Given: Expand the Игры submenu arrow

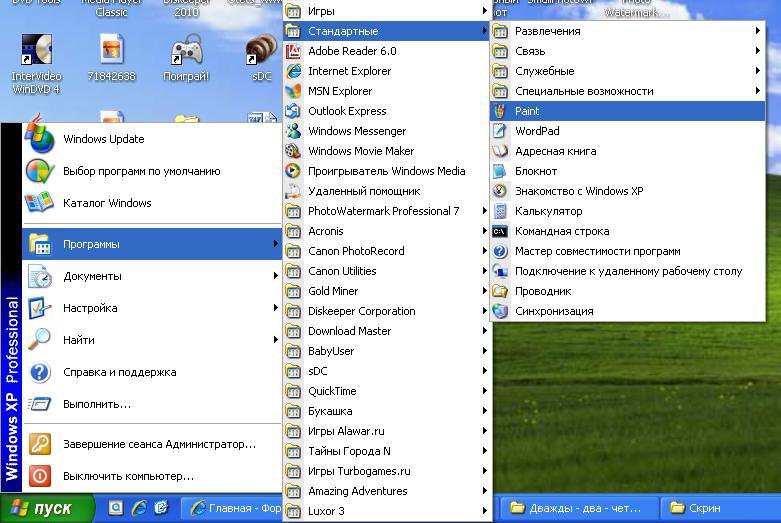Looking at the screenshot, I should click(485, 11).
